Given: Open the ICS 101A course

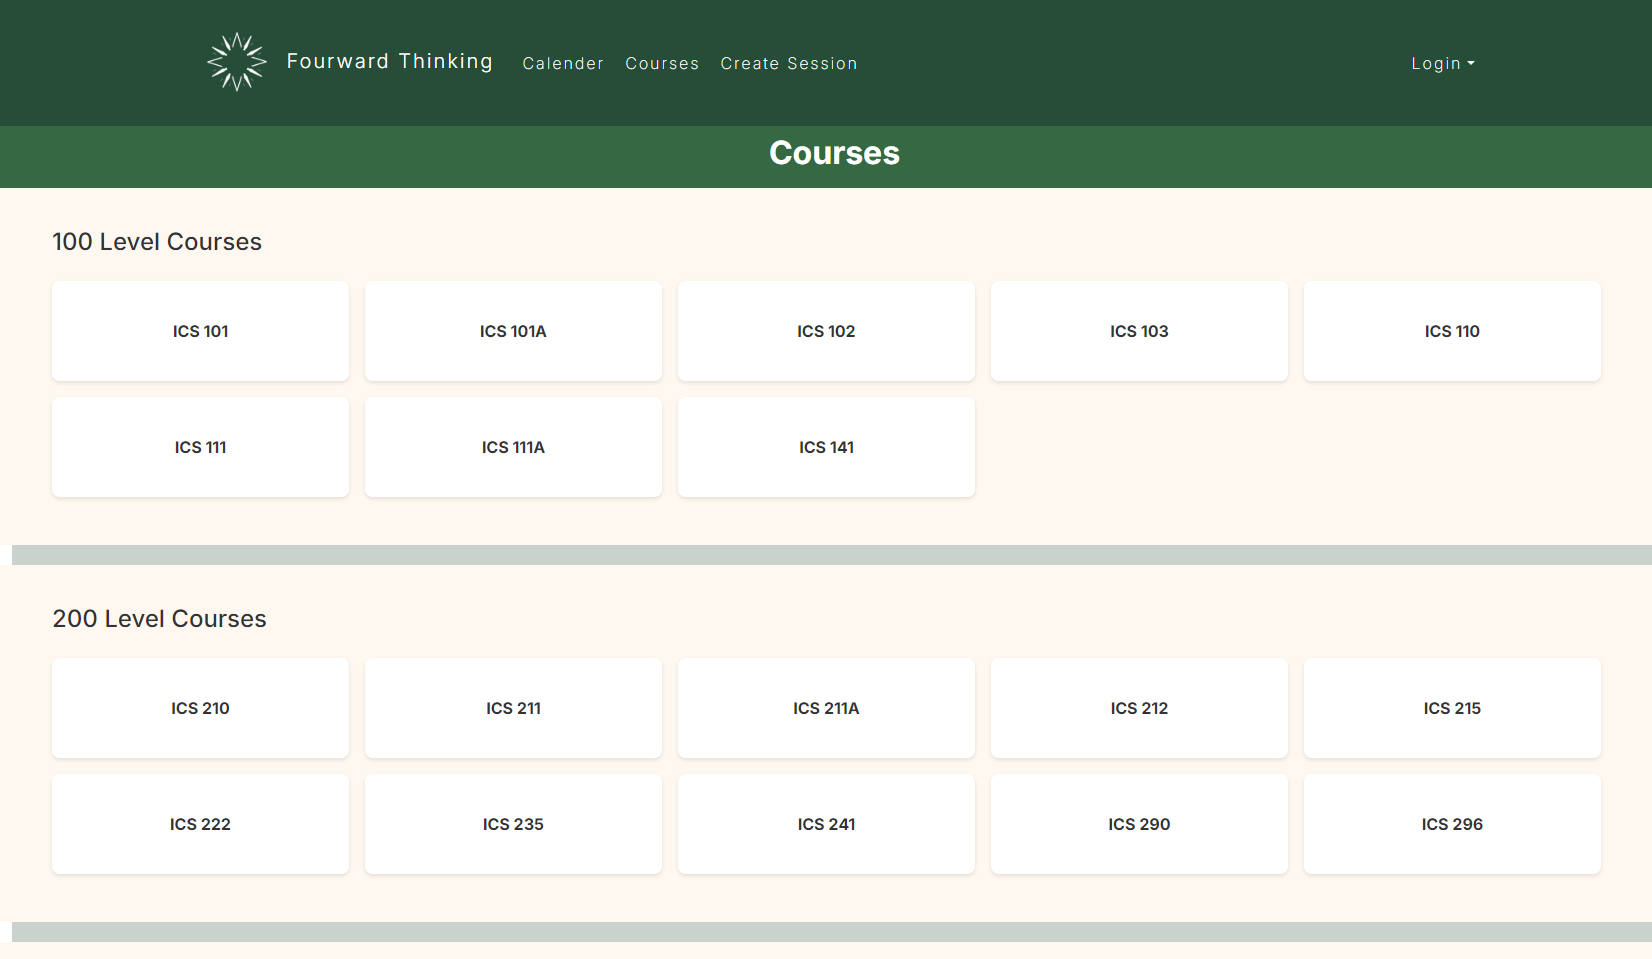Looking at the screenshot, I should pyautogui.click(x=513, y=331).
